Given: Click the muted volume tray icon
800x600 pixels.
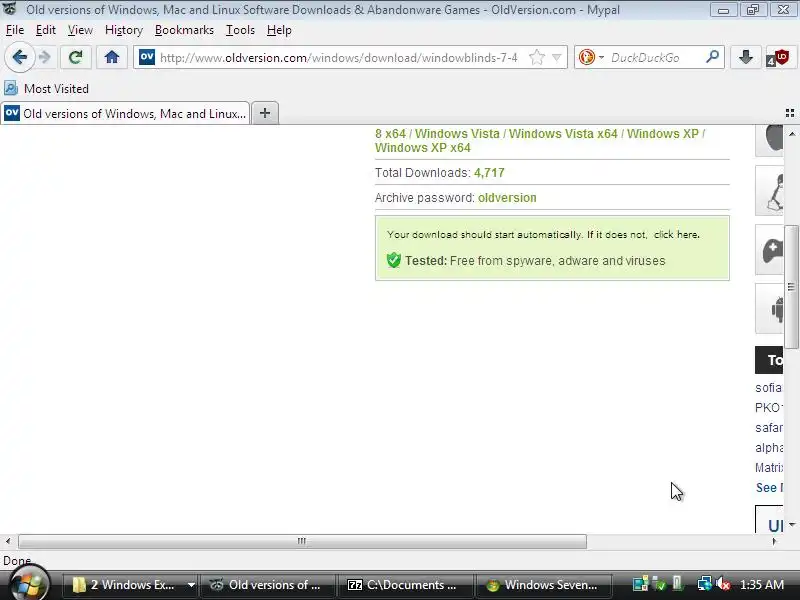Looking at the screenshot, I should [723, 584].
